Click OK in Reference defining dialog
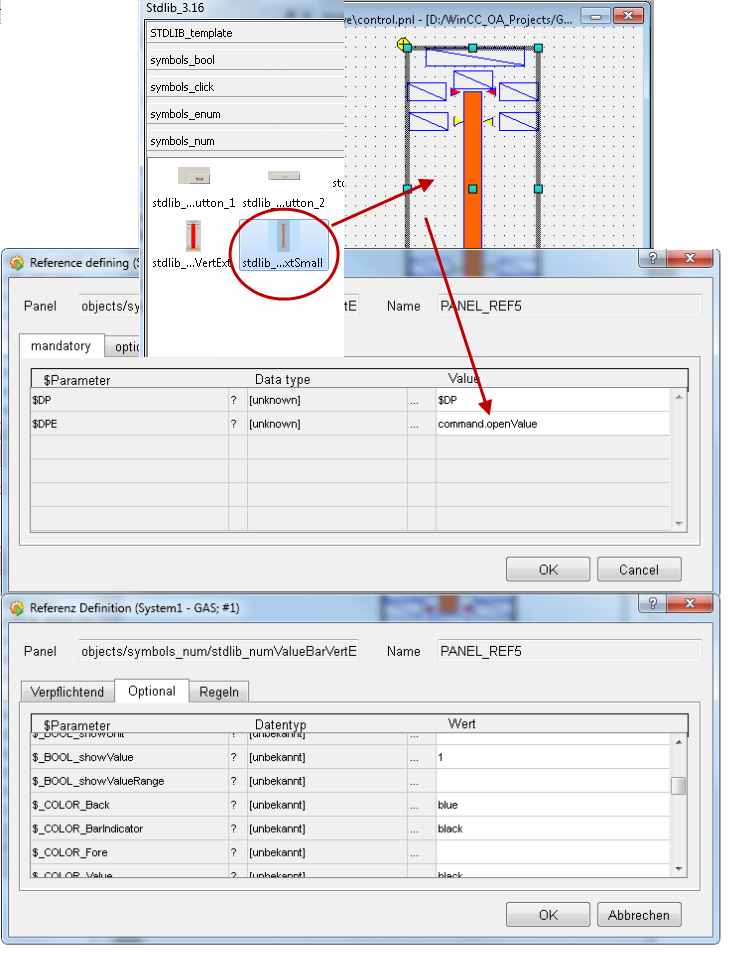Image resolution: width=750 pixels, height=955 pixels. tap(548, 569)
